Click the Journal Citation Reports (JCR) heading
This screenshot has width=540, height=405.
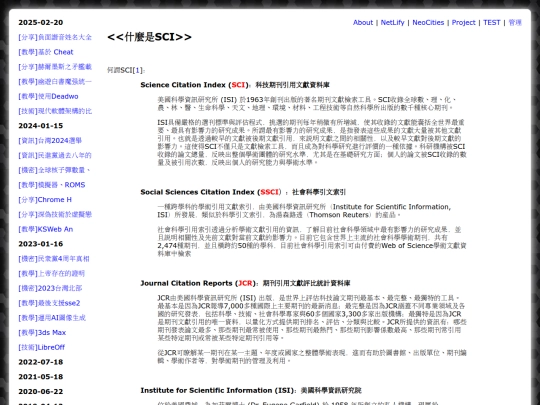point(245,283)
